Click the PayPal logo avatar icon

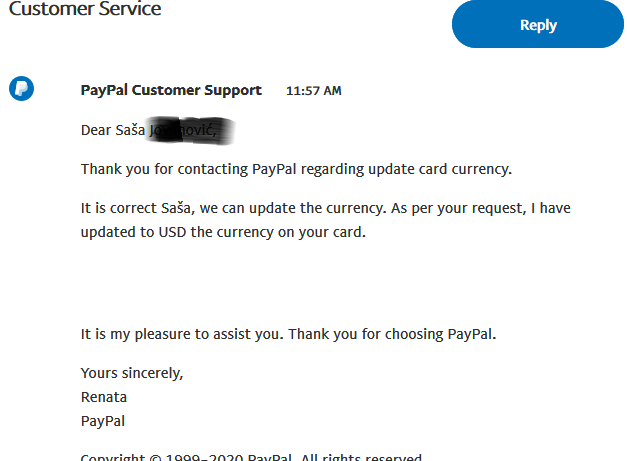(22, 88)
